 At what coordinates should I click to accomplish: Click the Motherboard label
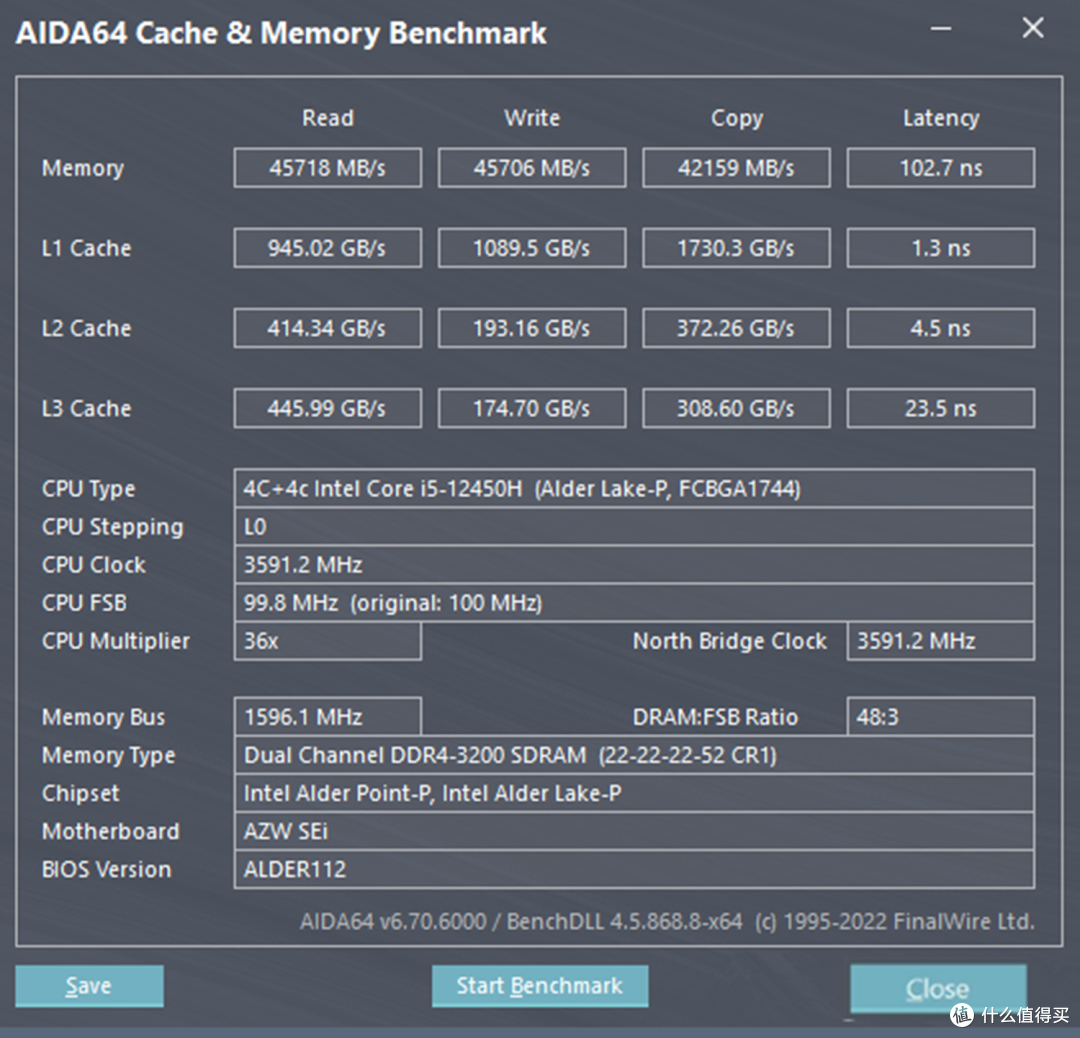click(x=110, y=831)
